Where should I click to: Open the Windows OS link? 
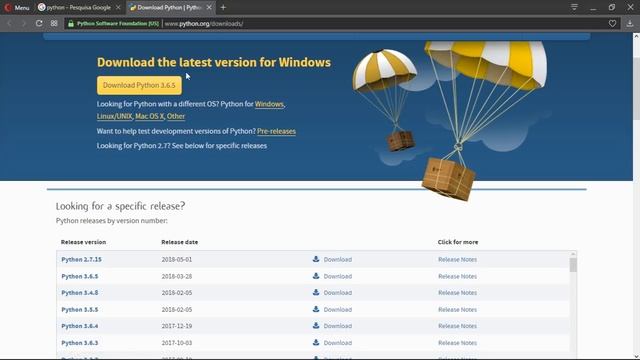(x=269, y=104)
